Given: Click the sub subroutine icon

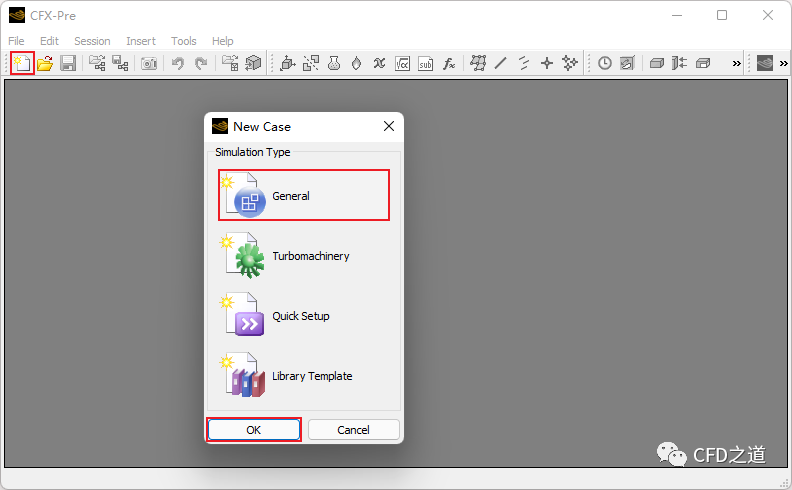Looking at the screenshot, I should click(x=426, y=63).
